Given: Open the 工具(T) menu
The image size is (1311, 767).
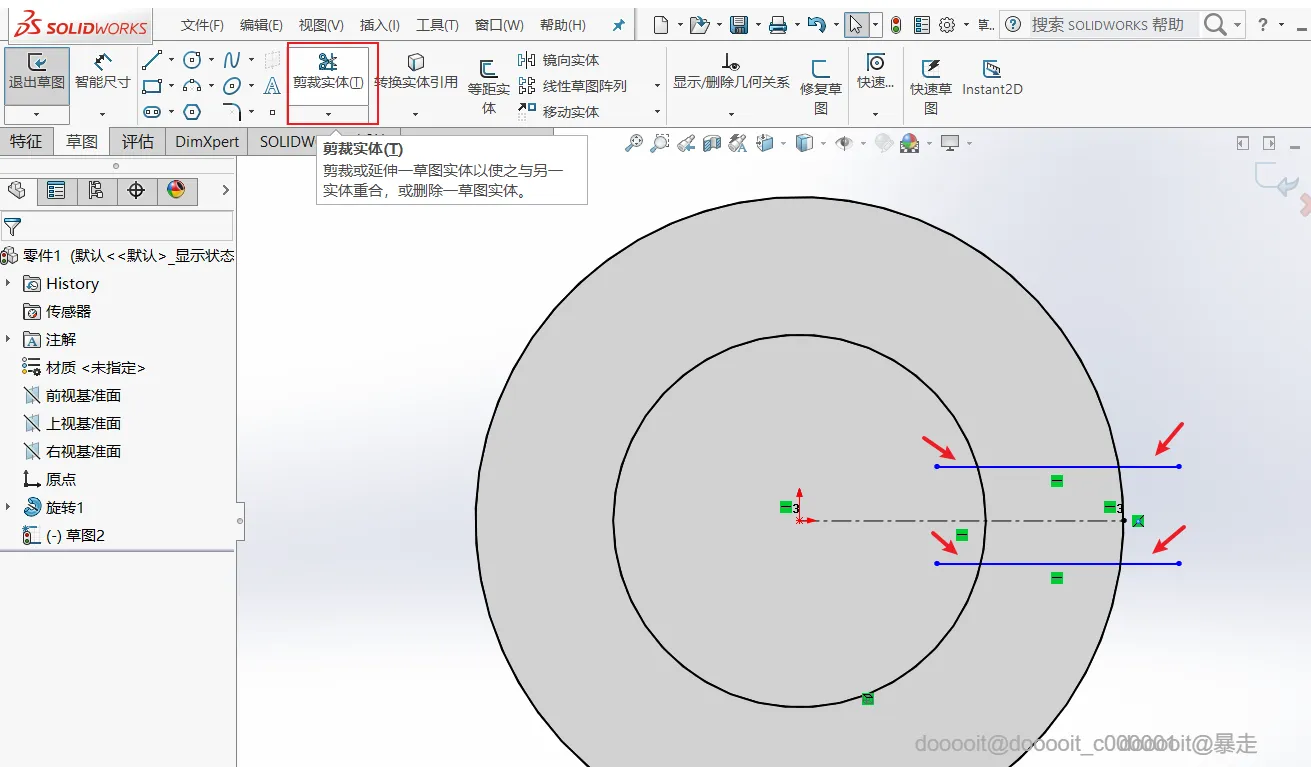Looking at the screenshot, I should click(x=437, y=25).
